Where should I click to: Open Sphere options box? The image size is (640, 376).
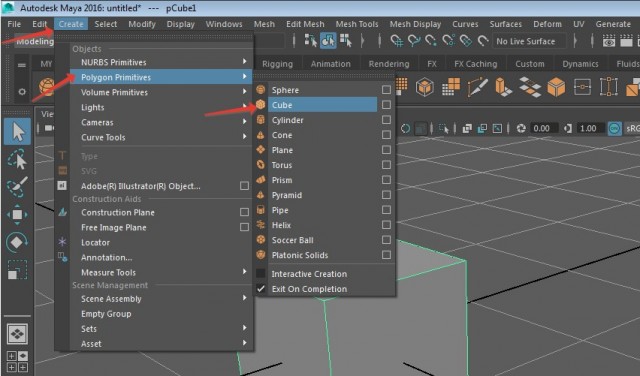coord(386,89)
